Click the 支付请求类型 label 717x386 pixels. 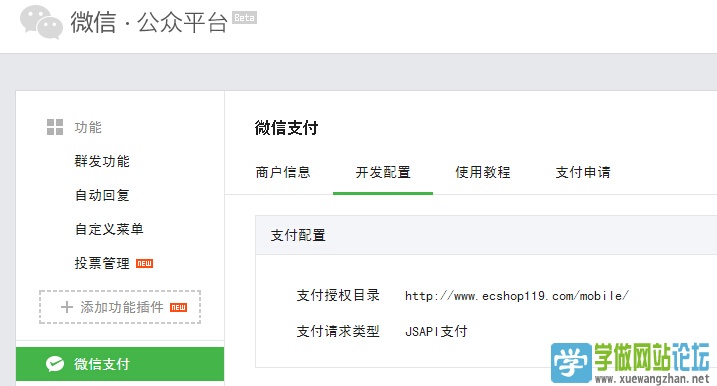[338, 331]
